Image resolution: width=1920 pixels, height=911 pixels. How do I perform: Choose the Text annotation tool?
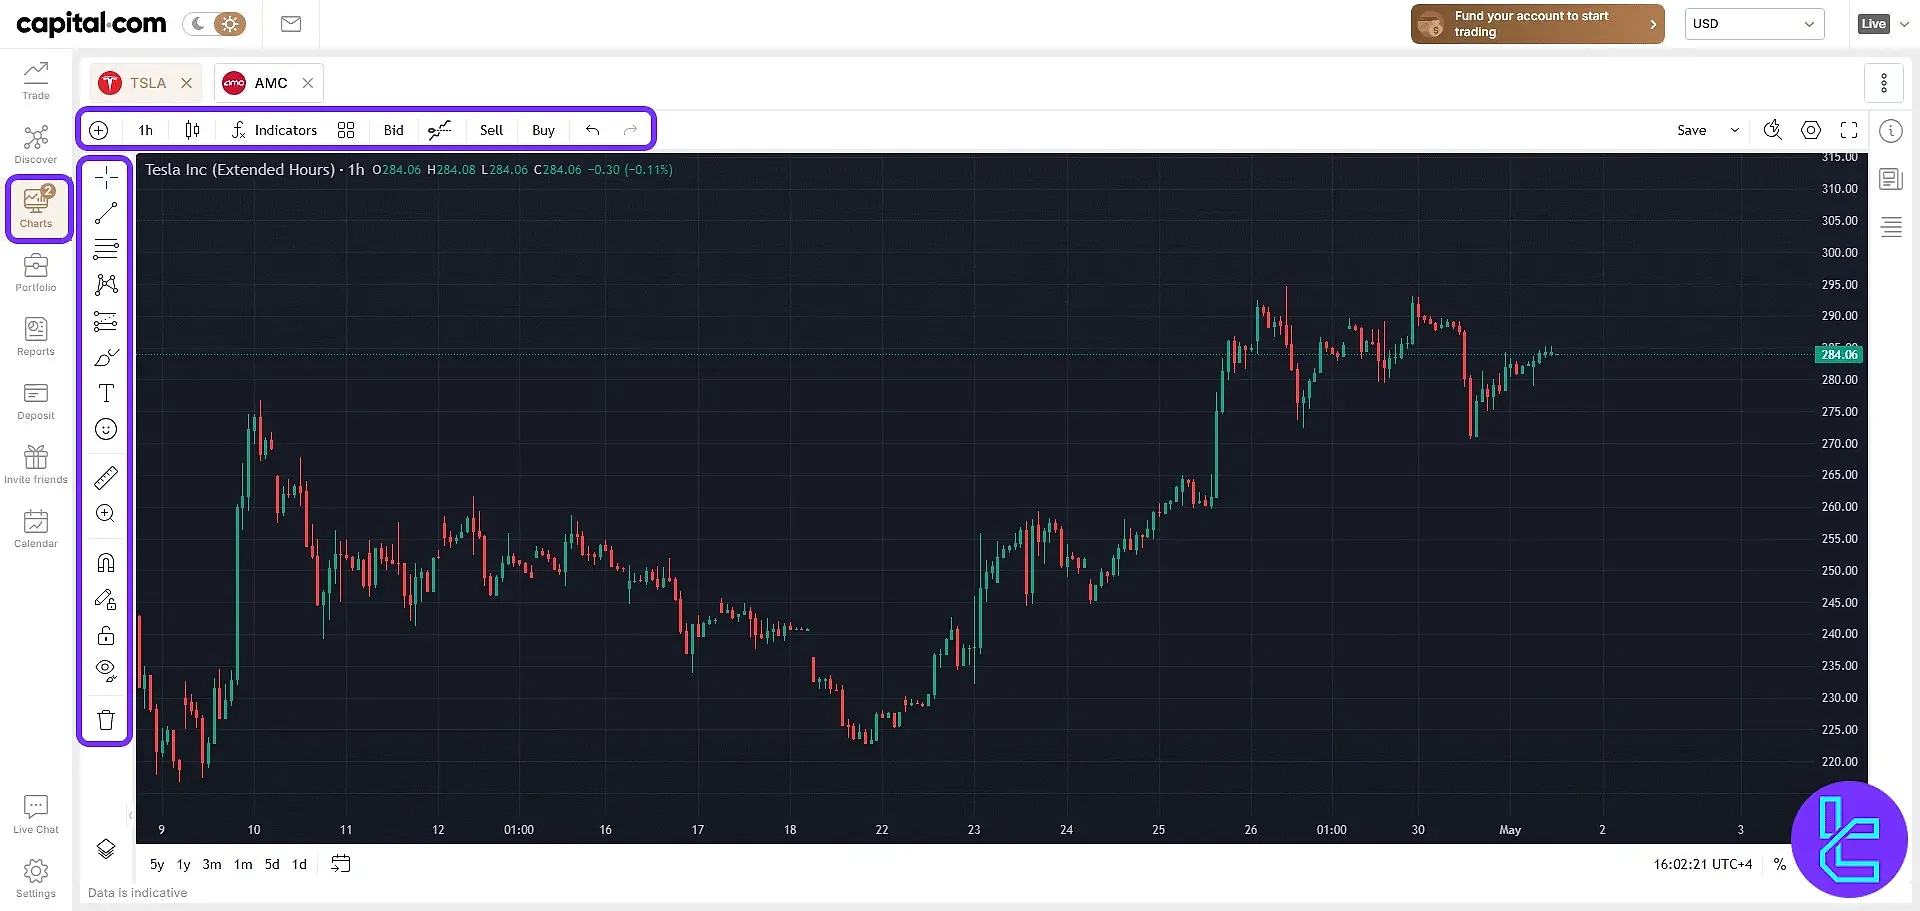click(106, 393)
